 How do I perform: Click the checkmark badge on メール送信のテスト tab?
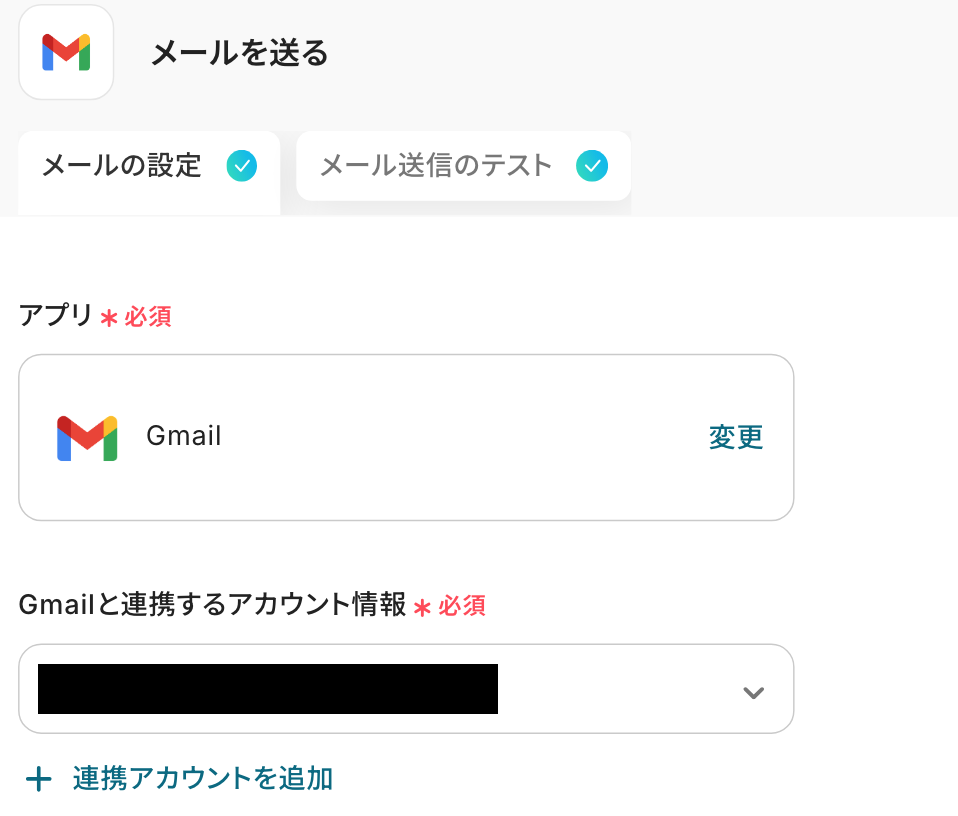592,166
